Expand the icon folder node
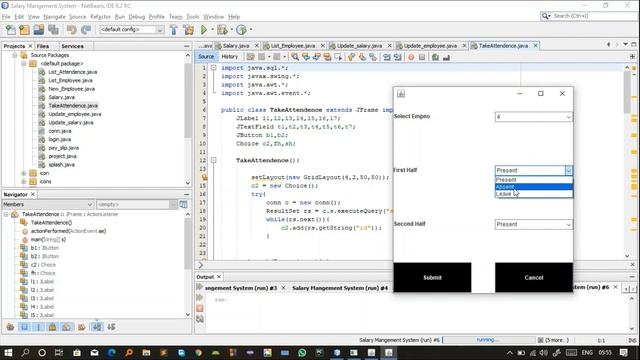Image resolution: width=640 pixels, height=360 pixels. 24,173
